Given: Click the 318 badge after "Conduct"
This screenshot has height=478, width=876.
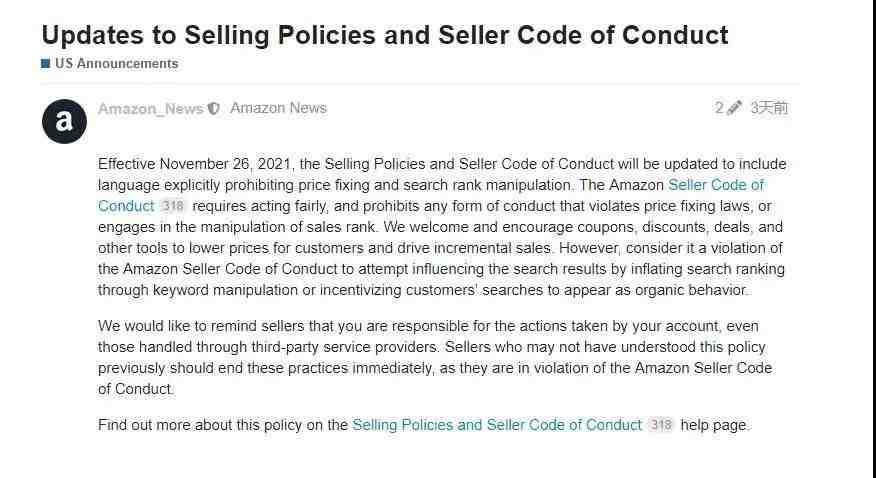Looking at the screenshot, I should [172, 206].
